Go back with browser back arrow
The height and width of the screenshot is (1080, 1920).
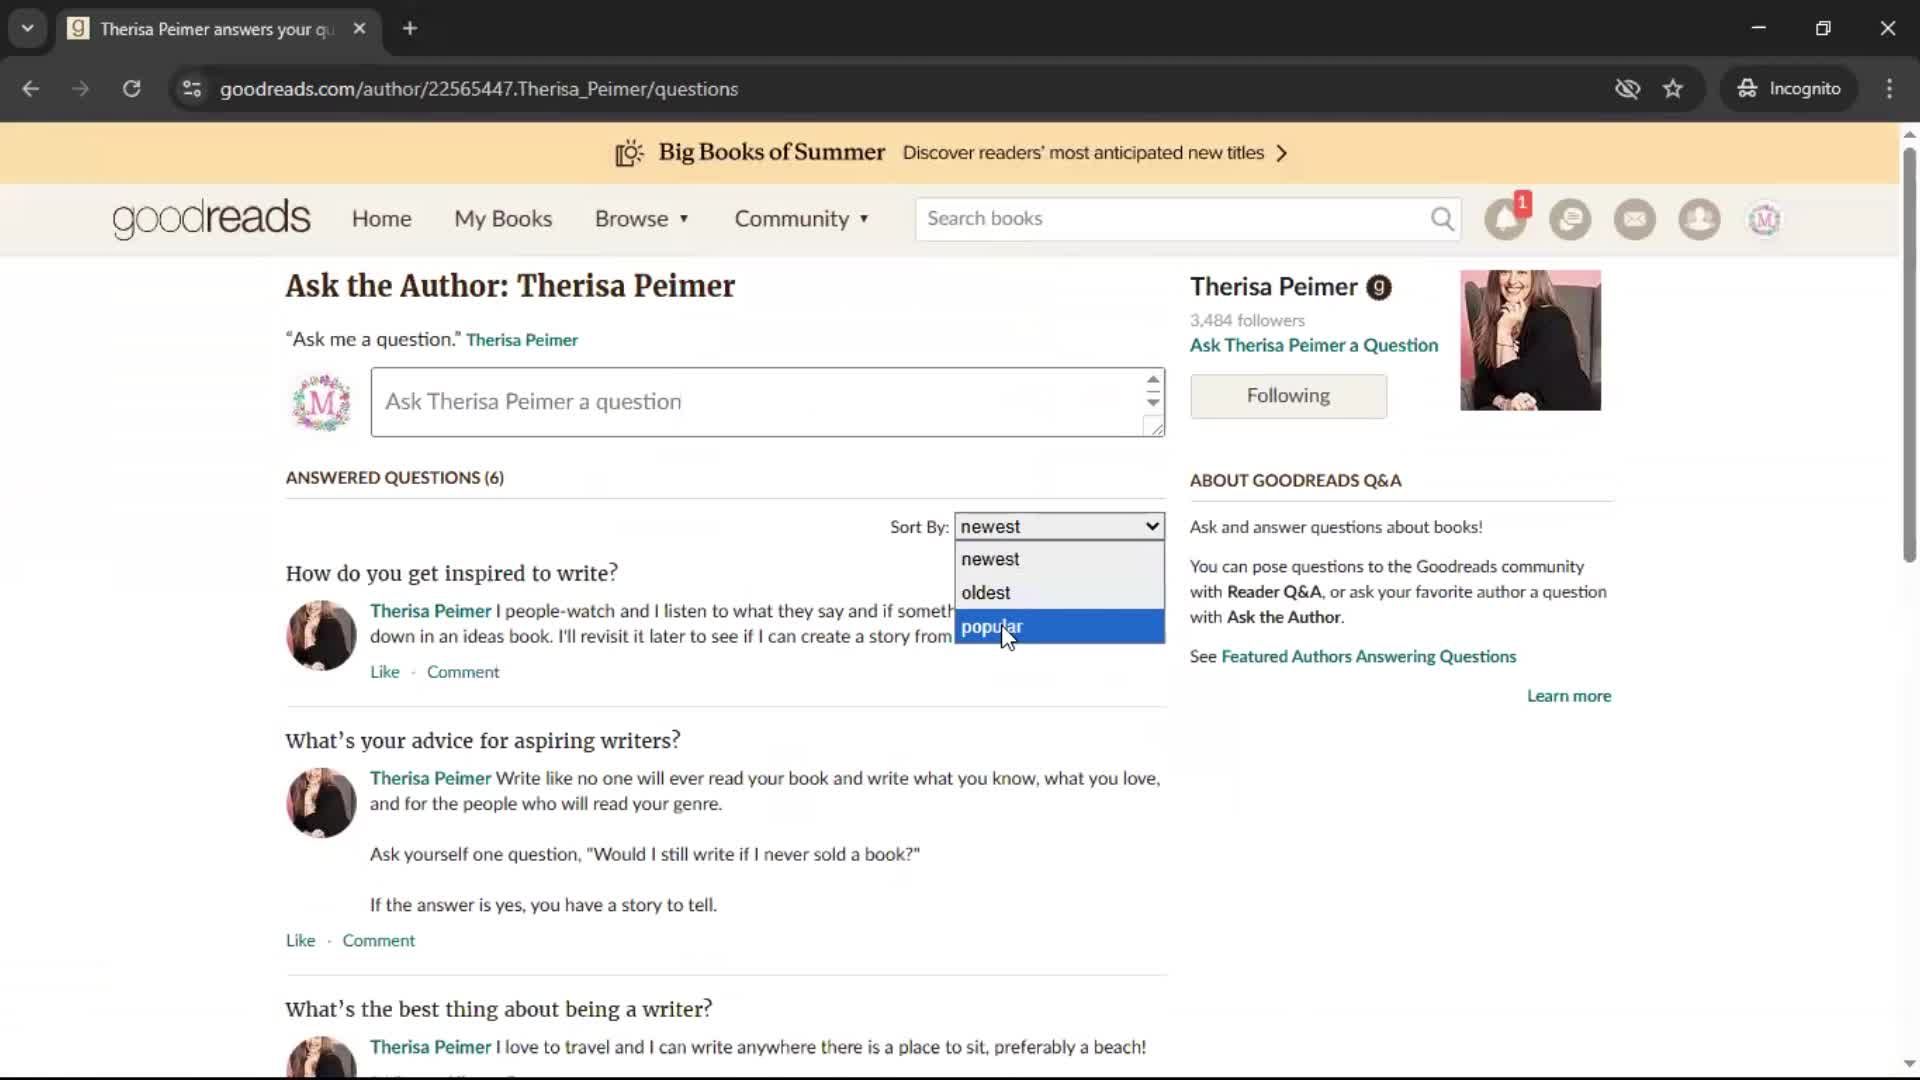tap(30, 89)
